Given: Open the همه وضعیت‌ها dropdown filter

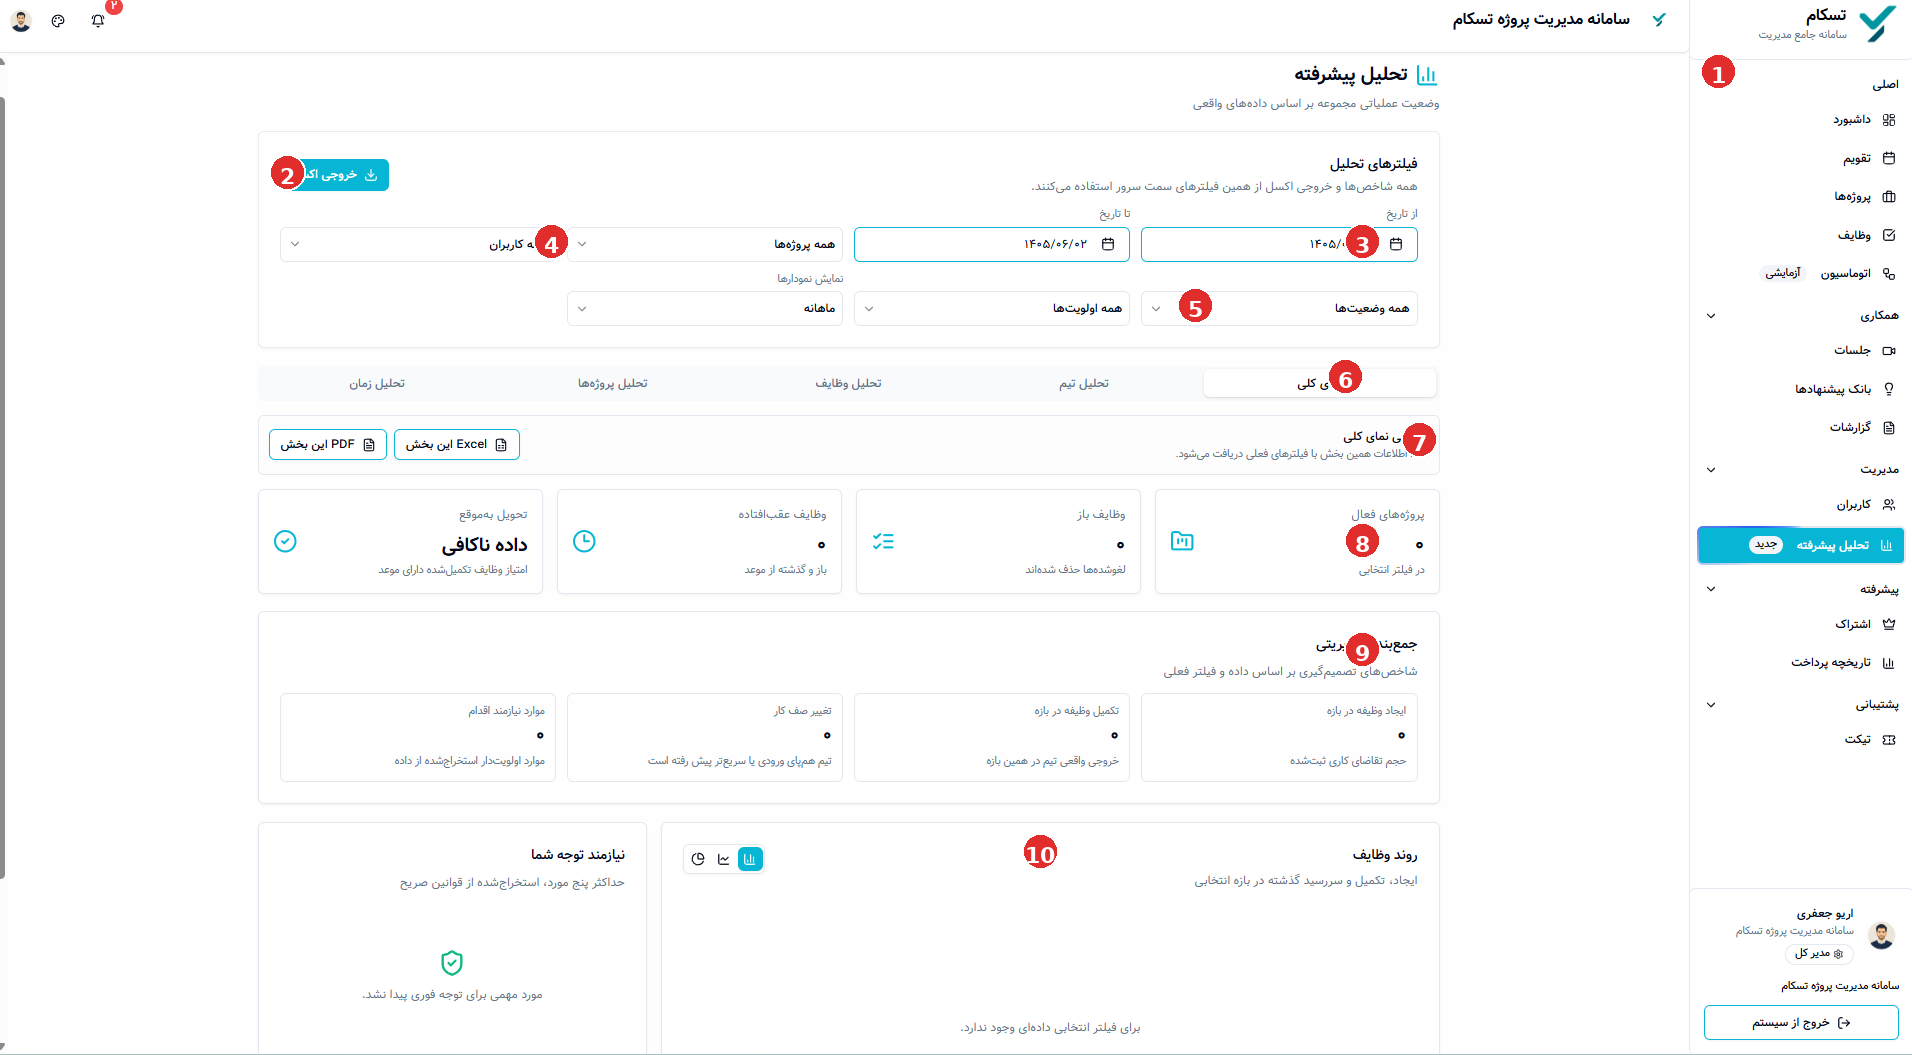Looking at the screenshot, I should coord(1279,308).
